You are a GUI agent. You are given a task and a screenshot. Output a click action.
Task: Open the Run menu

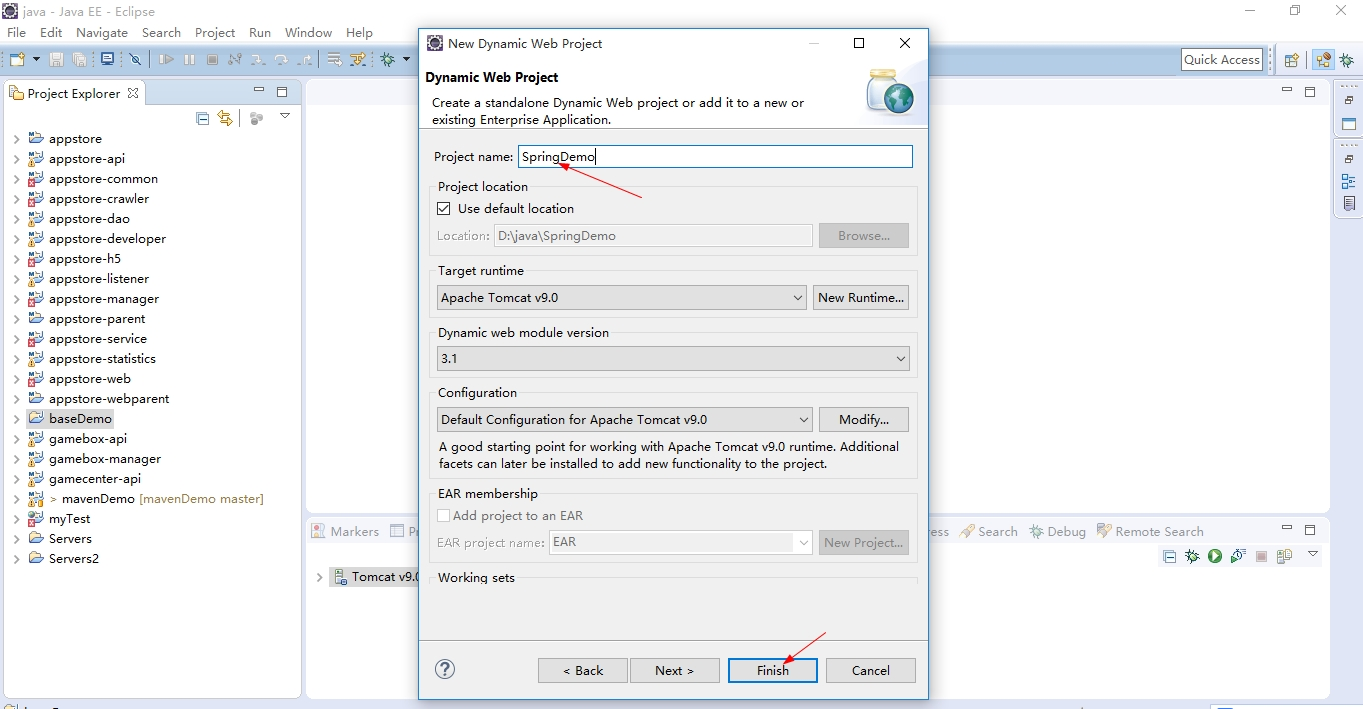[x=260, y=33]
